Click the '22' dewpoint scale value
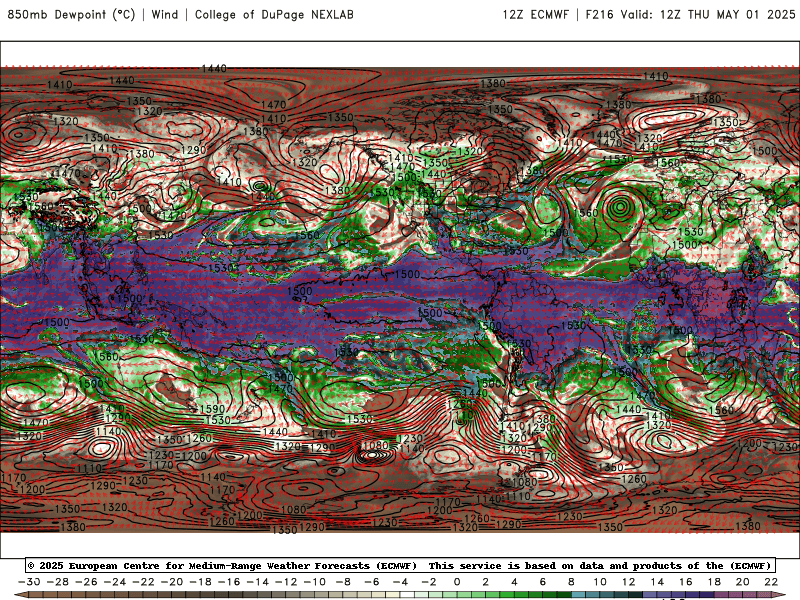800x600 pixels. click(x=771, y=582)
